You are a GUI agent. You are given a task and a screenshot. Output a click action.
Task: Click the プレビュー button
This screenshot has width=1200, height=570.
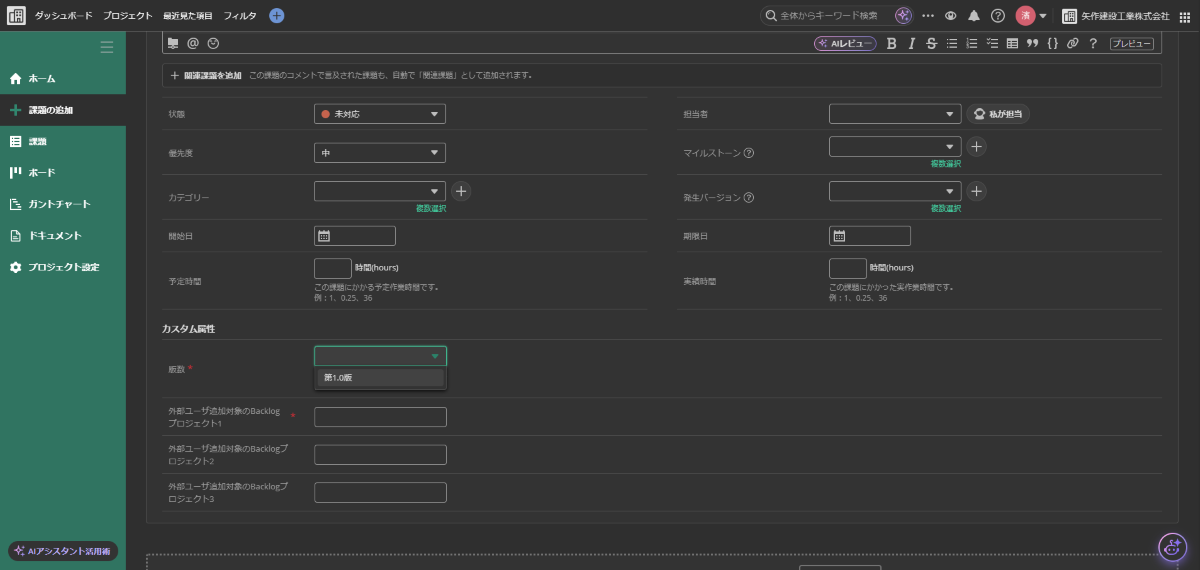(1132, 43)
